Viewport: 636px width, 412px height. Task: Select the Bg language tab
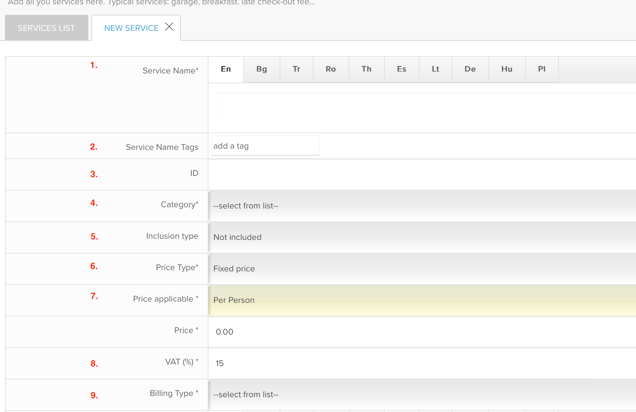pos(262,69)
